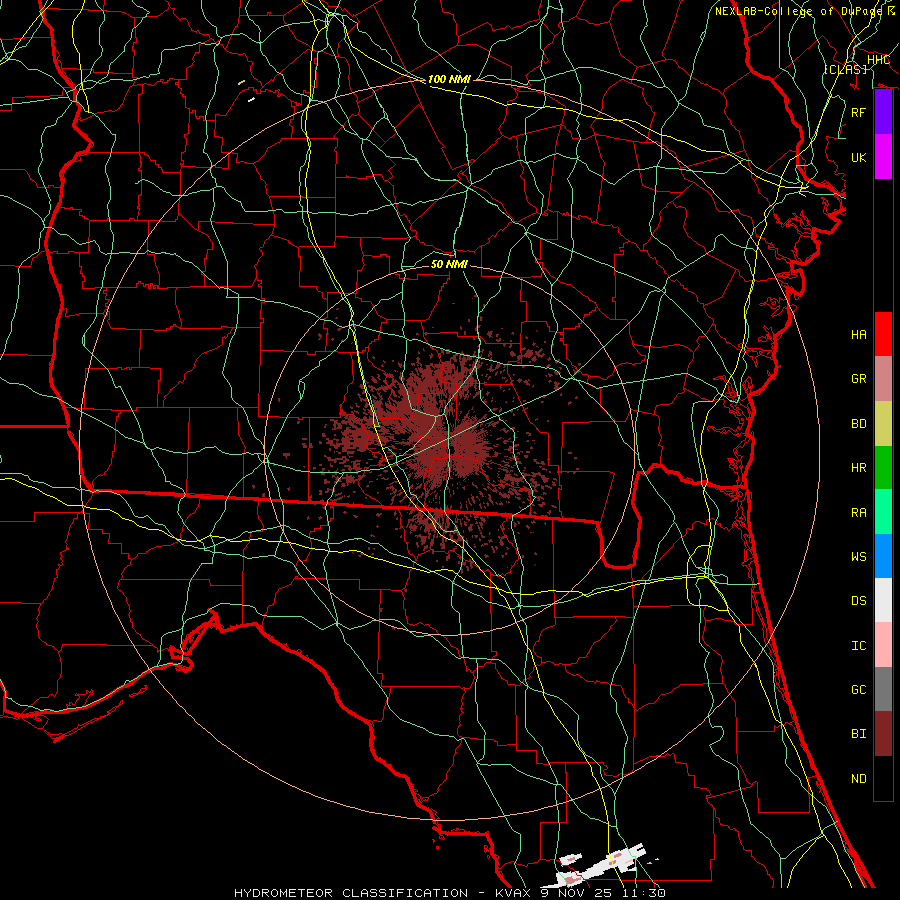This screenshot has height=900, width=900.
Task: Click the 50 NMI range ring label
Action: point(449,264)
